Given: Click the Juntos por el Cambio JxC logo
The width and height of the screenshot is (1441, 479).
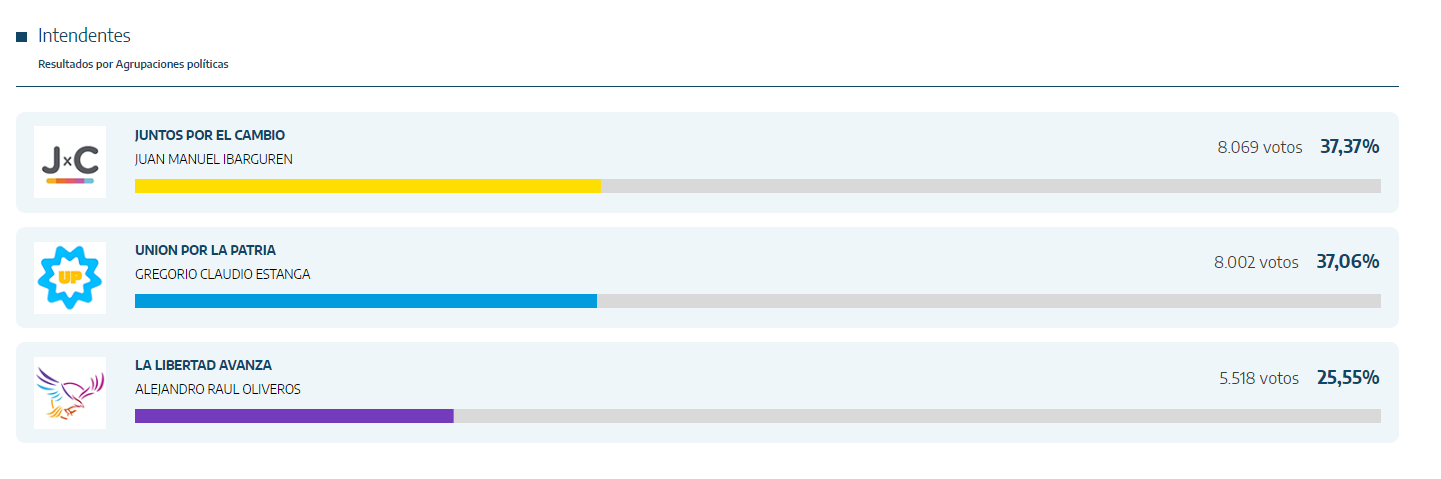Looking at the screenshot, I should (x=70, y=162).
